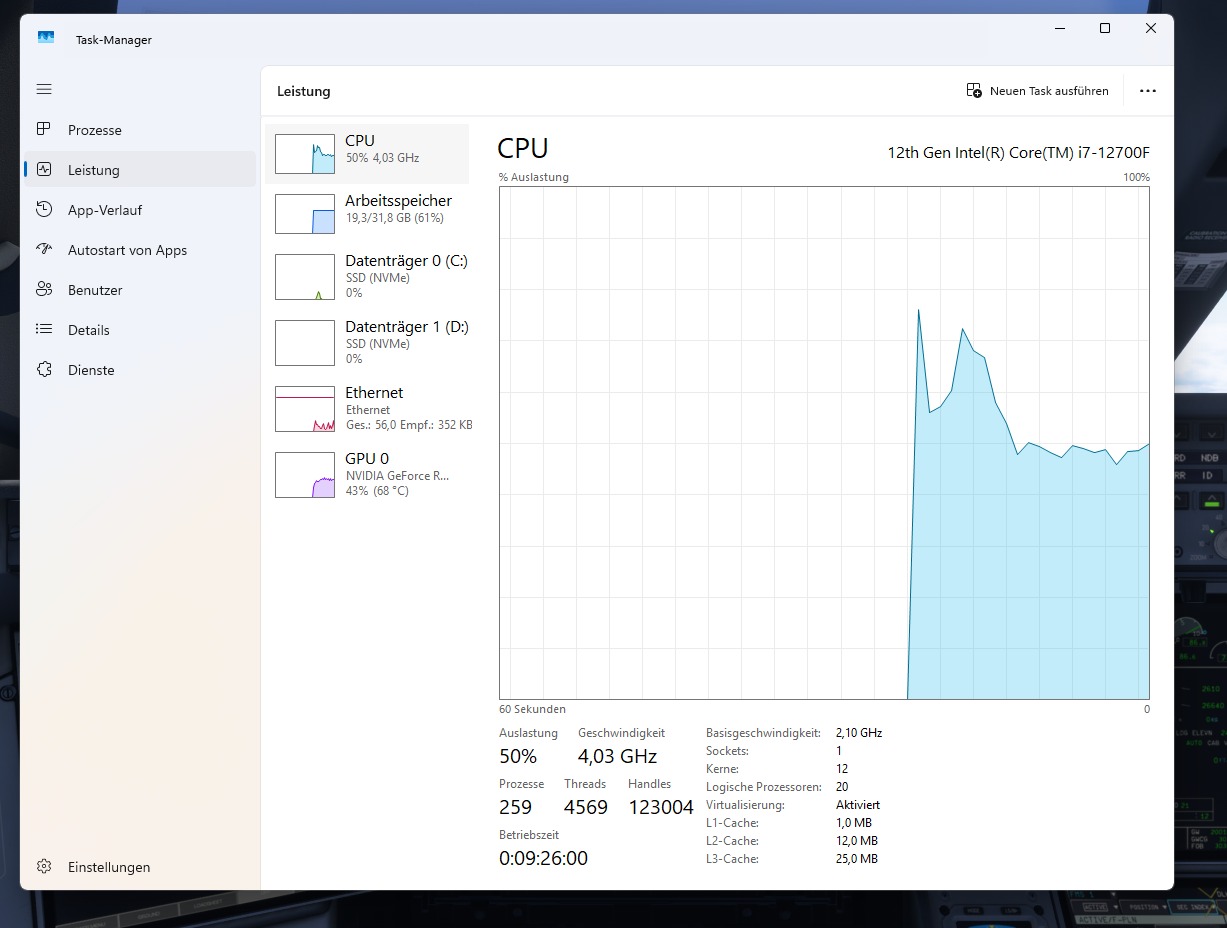
Task: Click the Handles count 123004
Action: click(661, 807)
